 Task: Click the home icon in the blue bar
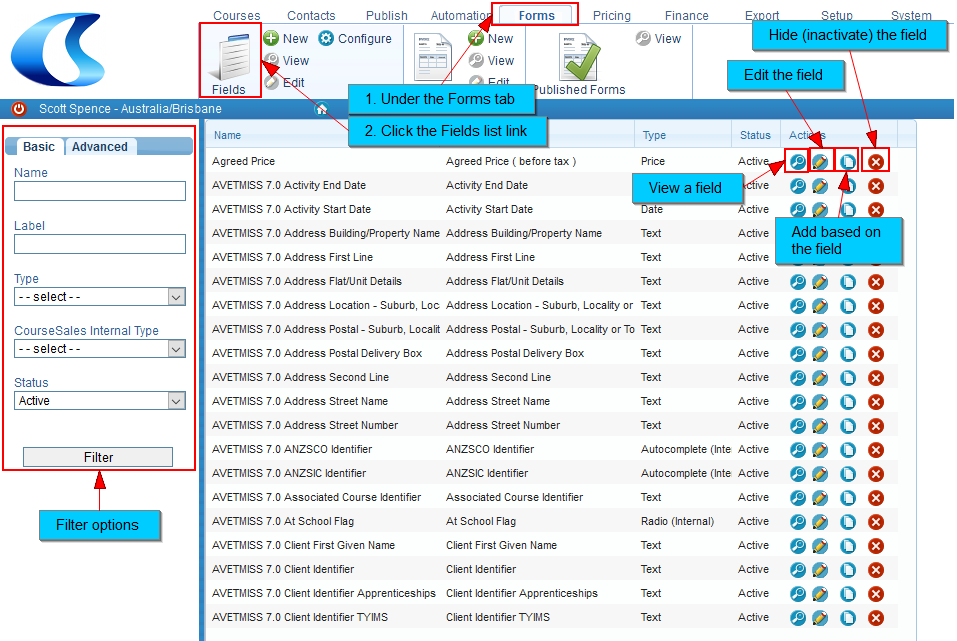coord(321,109)
